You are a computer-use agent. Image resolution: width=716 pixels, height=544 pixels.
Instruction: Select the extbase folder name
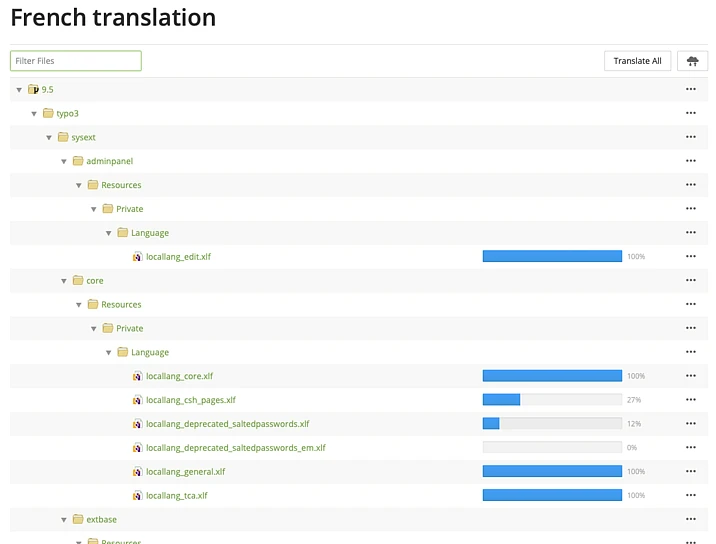click(102, 520)
